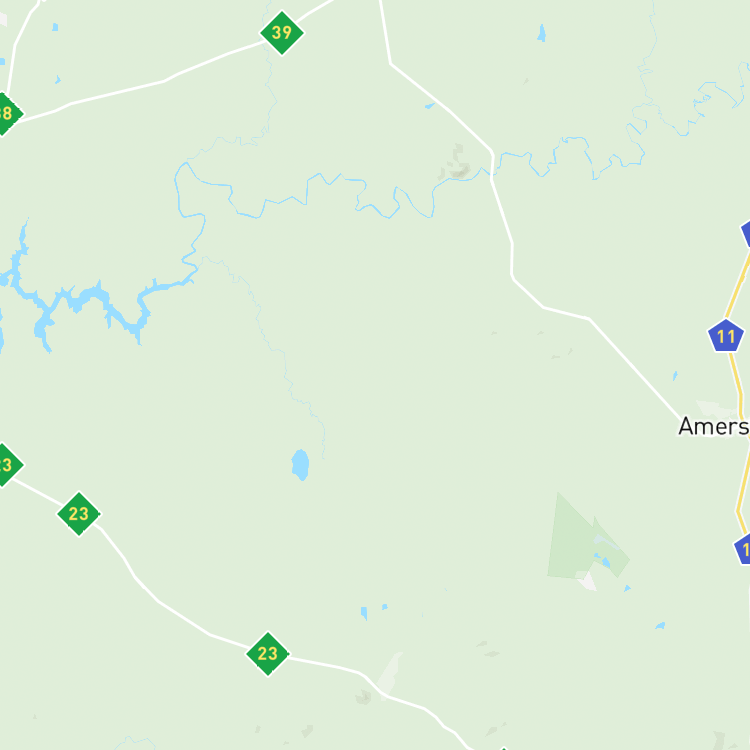The image size is (750, 750).
Task: Click the white diagonal road leading to Amers
Action: (634, 368)
